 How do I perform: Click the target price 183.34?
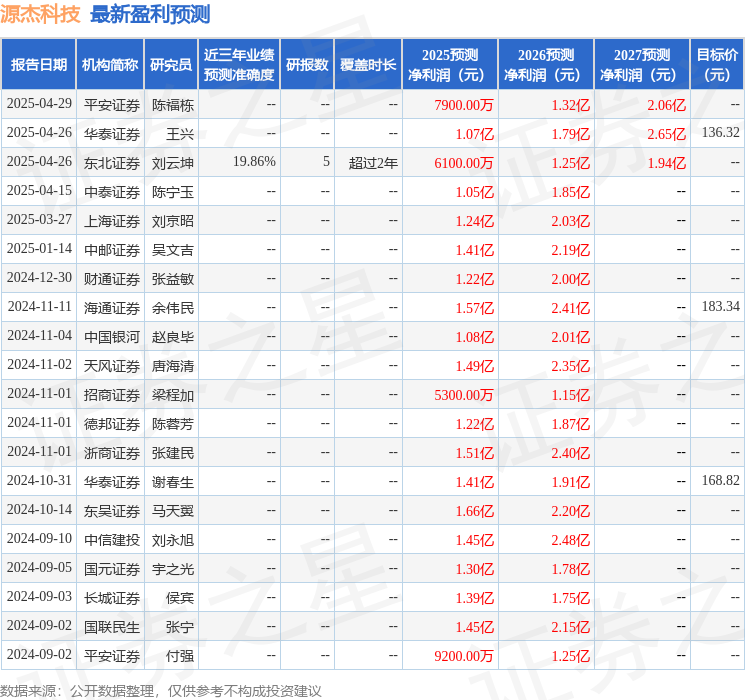point(721,307)
